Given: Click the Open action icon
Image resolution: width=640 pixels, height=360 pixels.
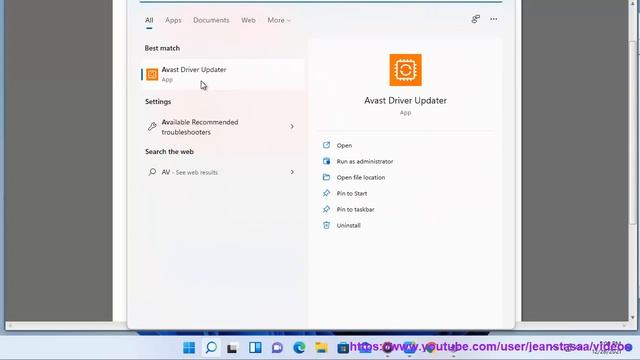Looking at the screenshot, I should click(326, 145).
